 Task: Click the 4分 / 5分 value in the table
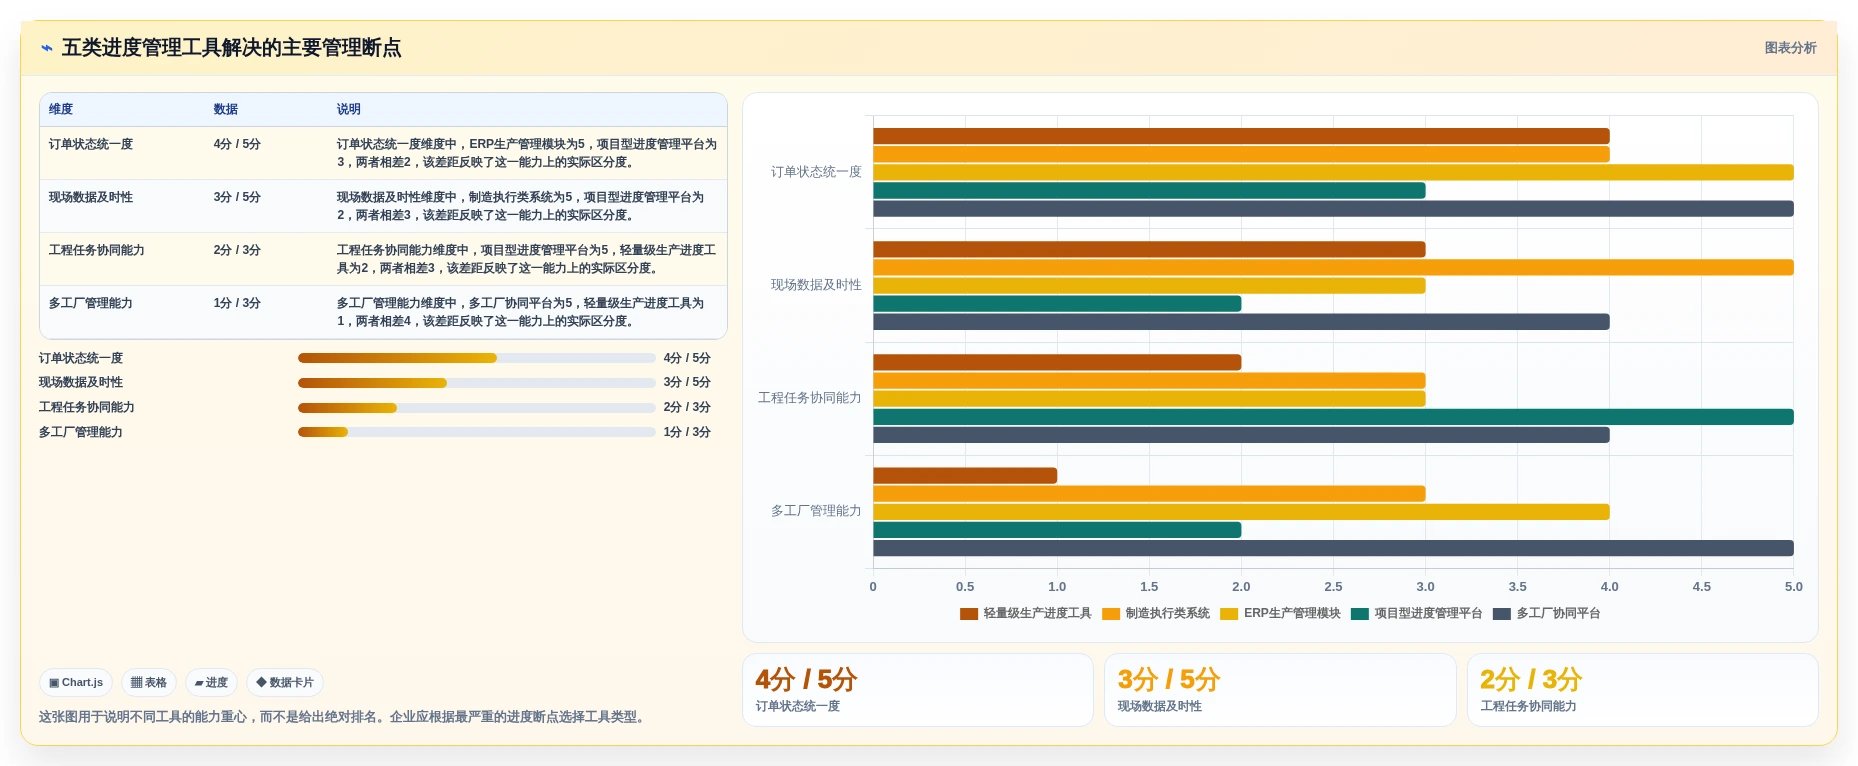[237, 144]
